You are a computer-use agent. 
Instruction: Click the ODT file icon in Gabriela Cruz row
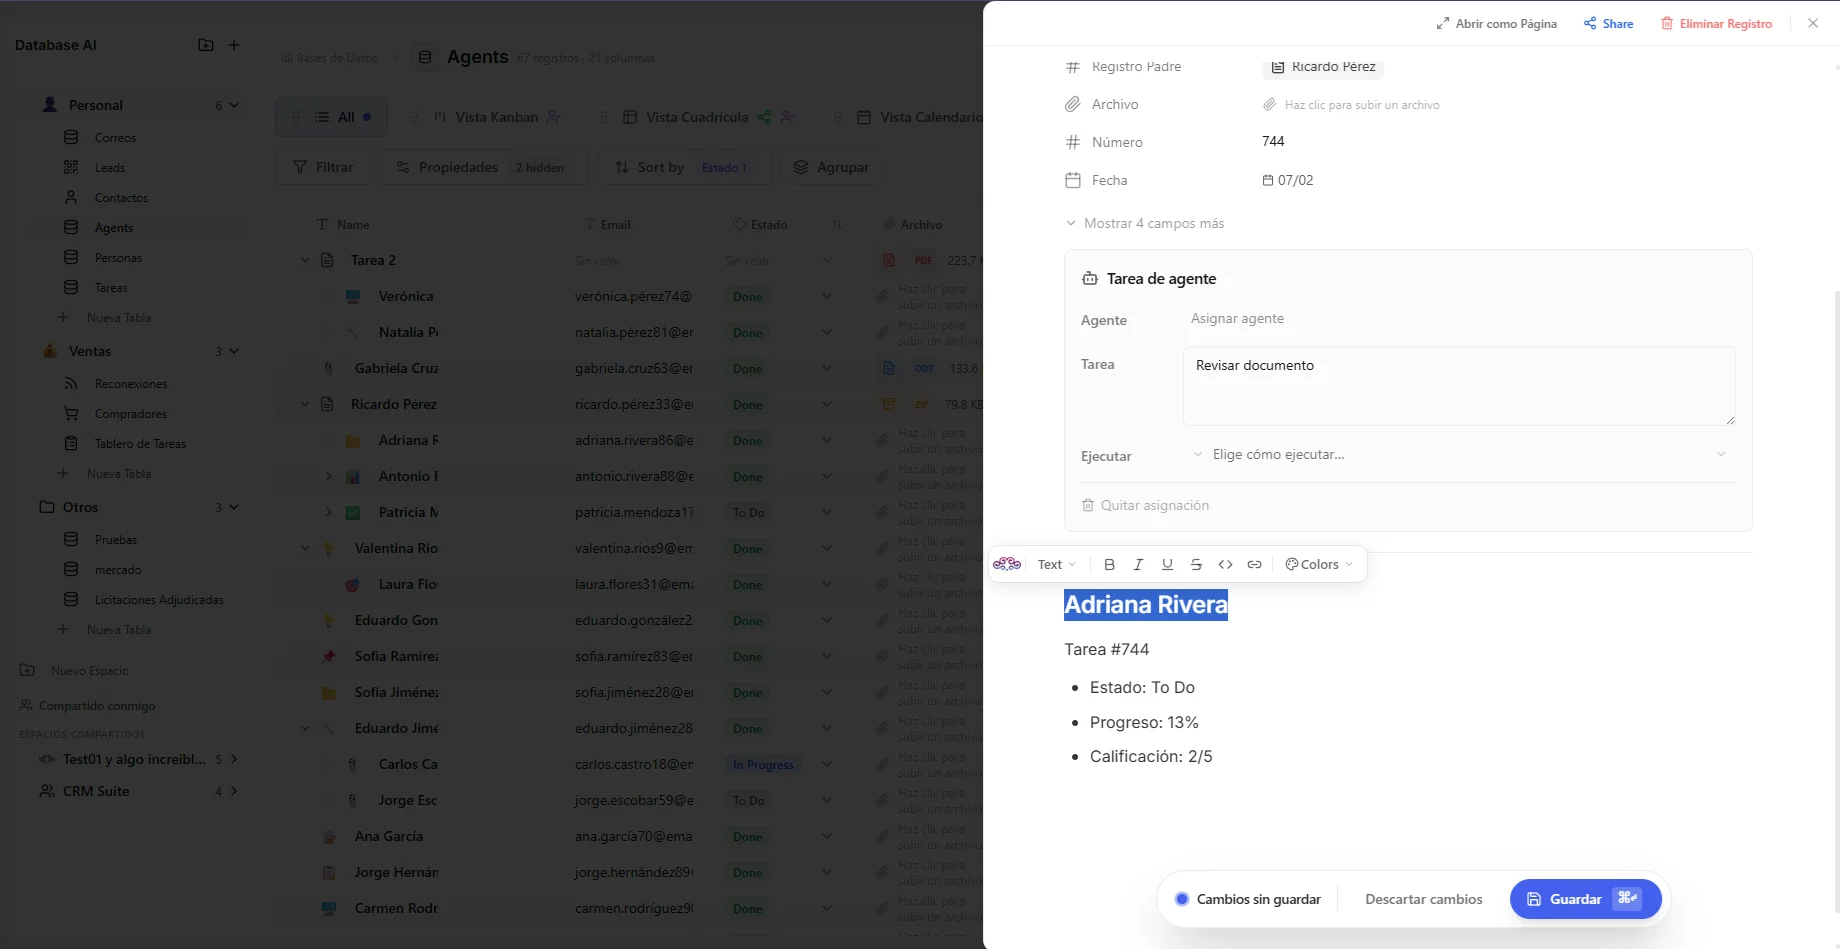coord(889,368)
